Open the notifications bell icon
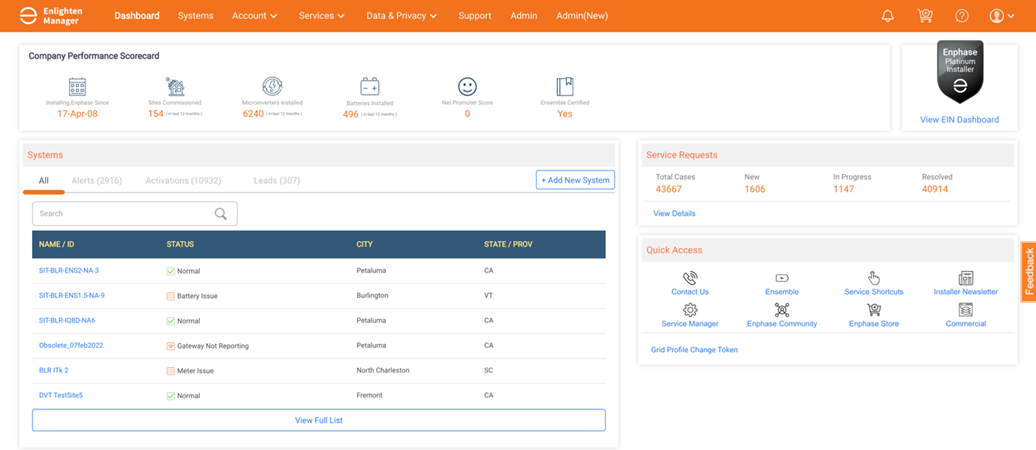The image size is (1036, 450). click(887, 16)
